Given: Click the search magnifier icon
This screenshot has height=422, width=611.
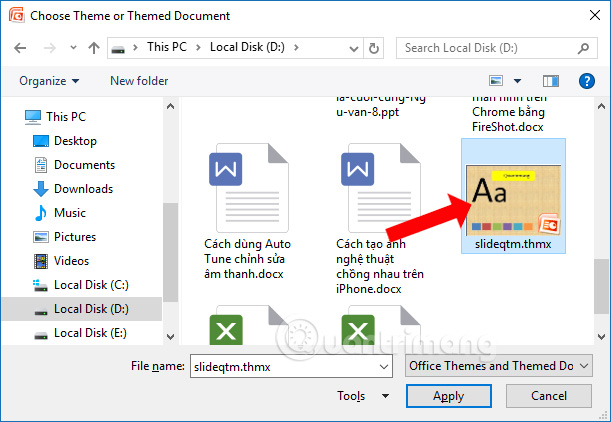Looking at the screenshot, I should (583, 48).
